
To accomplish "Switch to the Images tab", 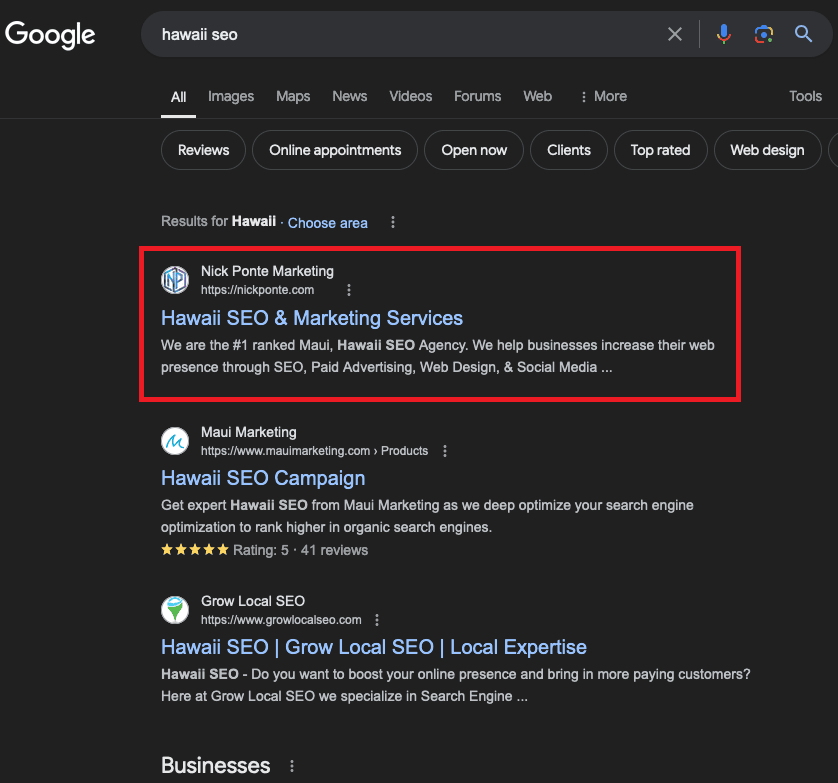I will 231,96.
